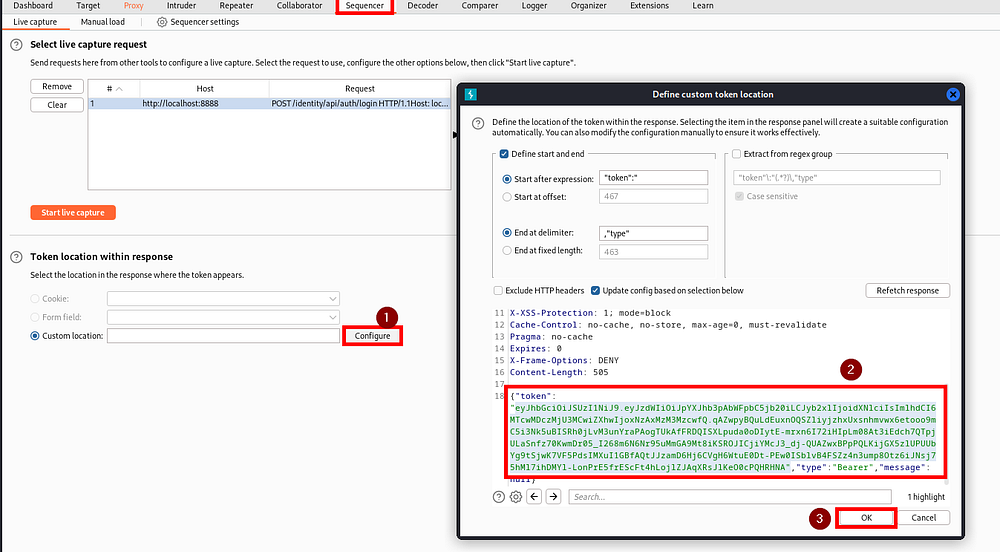This screenshot has height=552, width=1000.
Task: Open help for Token location within response
Action: pyautogui.click(x=17, y=257)
